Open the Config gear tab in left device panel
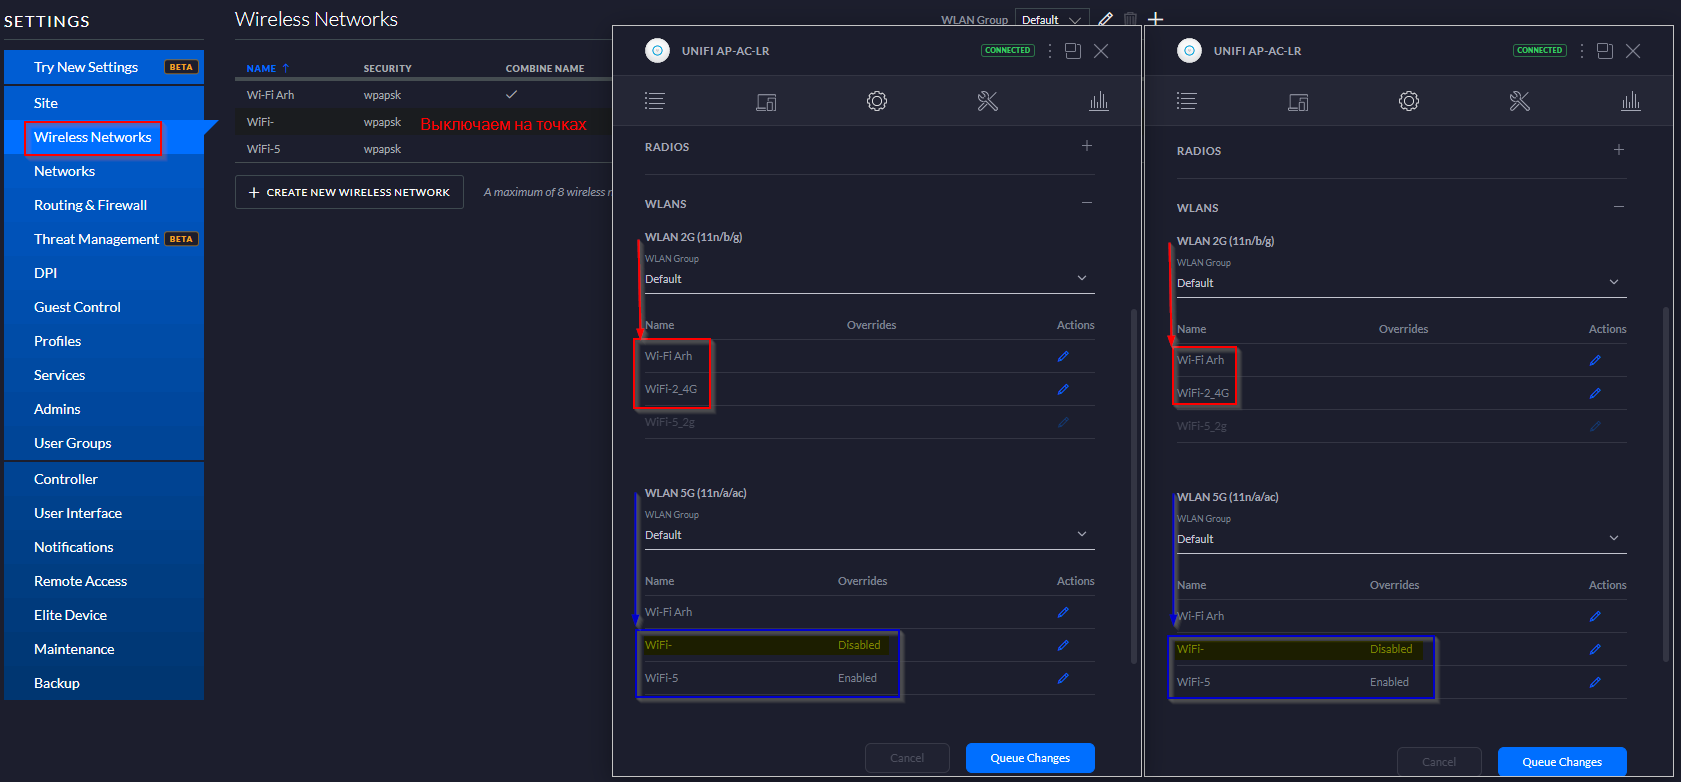The image size is (1681, 782). click(x=876, y=101)
